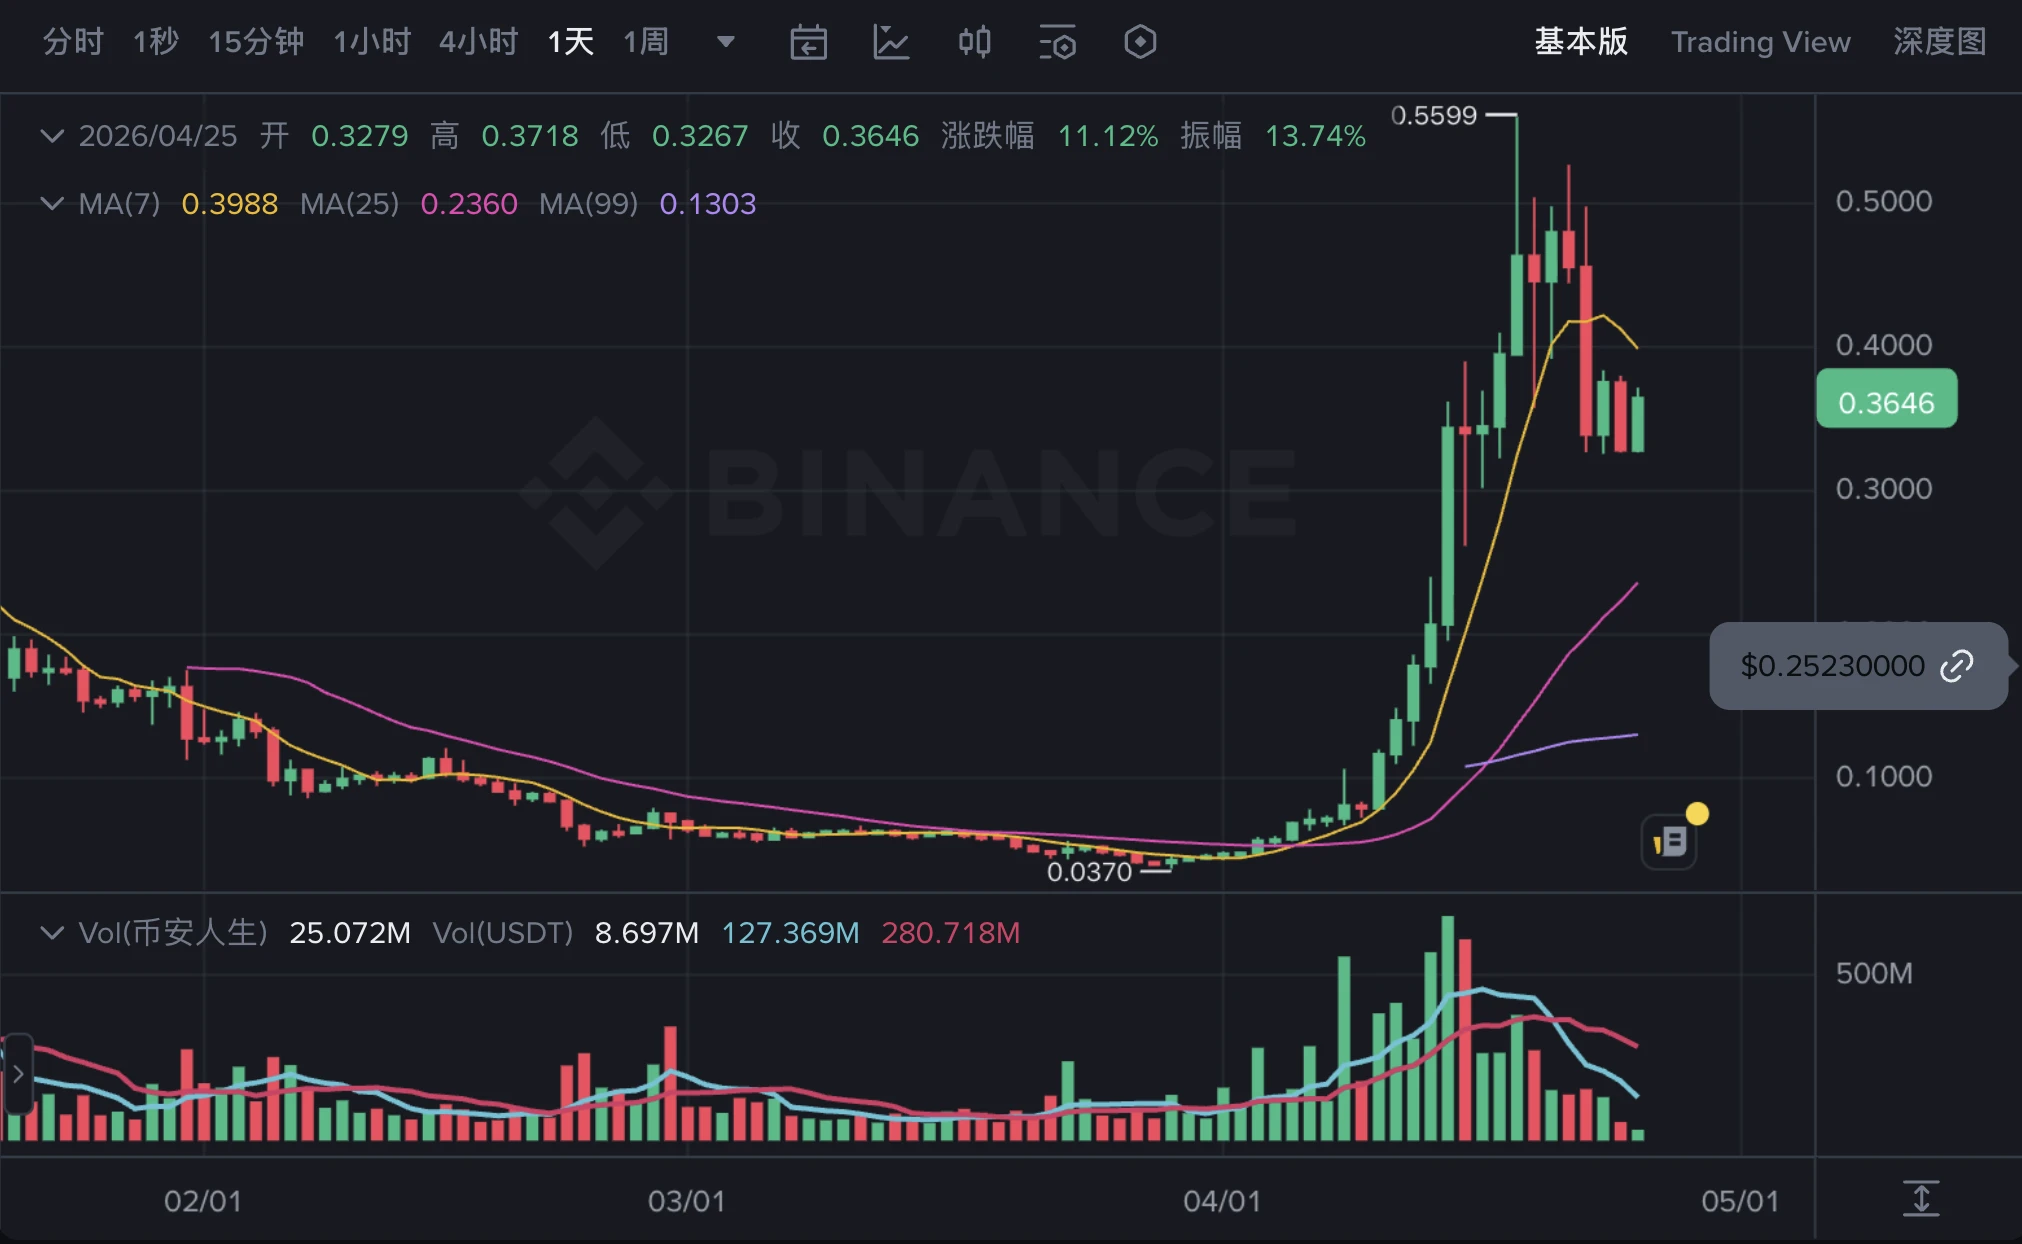Open the indicator settings icon
Viewport: 2022px width, 1244px height.
coord(1057,42)
